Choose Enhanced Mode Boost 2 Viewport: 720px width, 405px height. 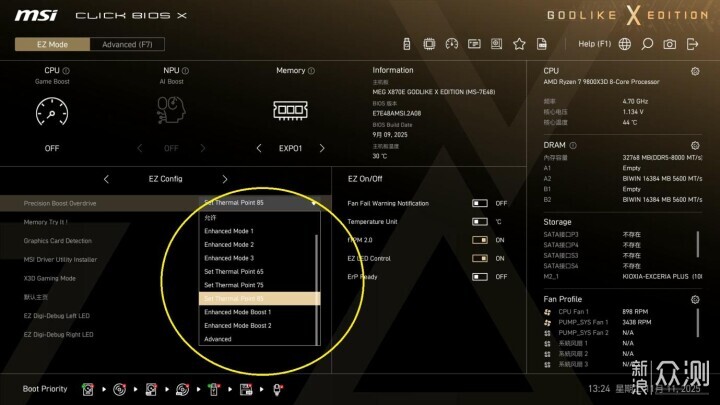[x=258, y=325]
